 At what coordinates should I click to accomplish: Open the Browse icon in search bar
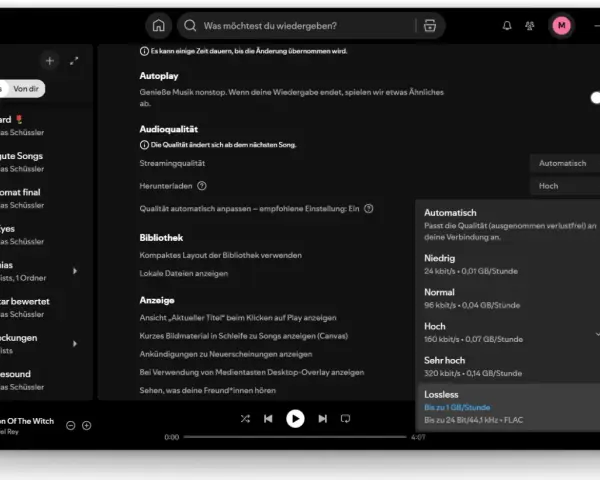[x=430, y=26]
